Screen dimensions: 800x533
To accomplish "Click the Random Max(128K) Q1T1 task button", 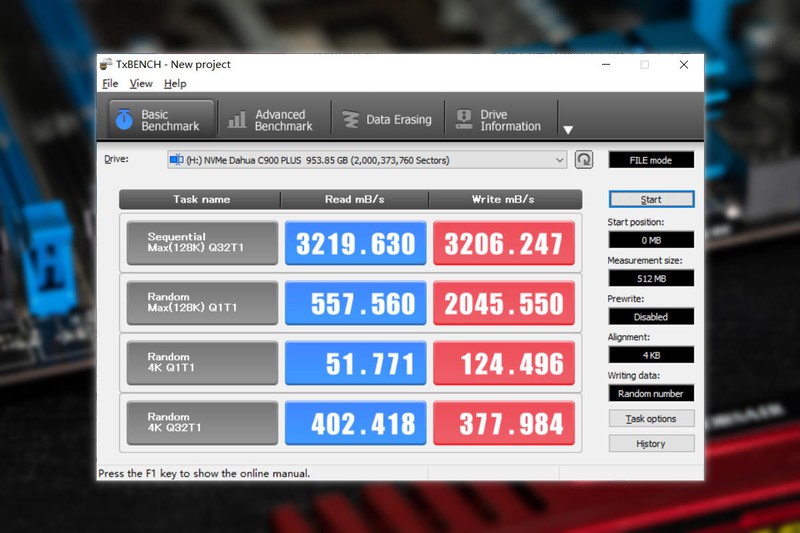I will coord(202,302).
